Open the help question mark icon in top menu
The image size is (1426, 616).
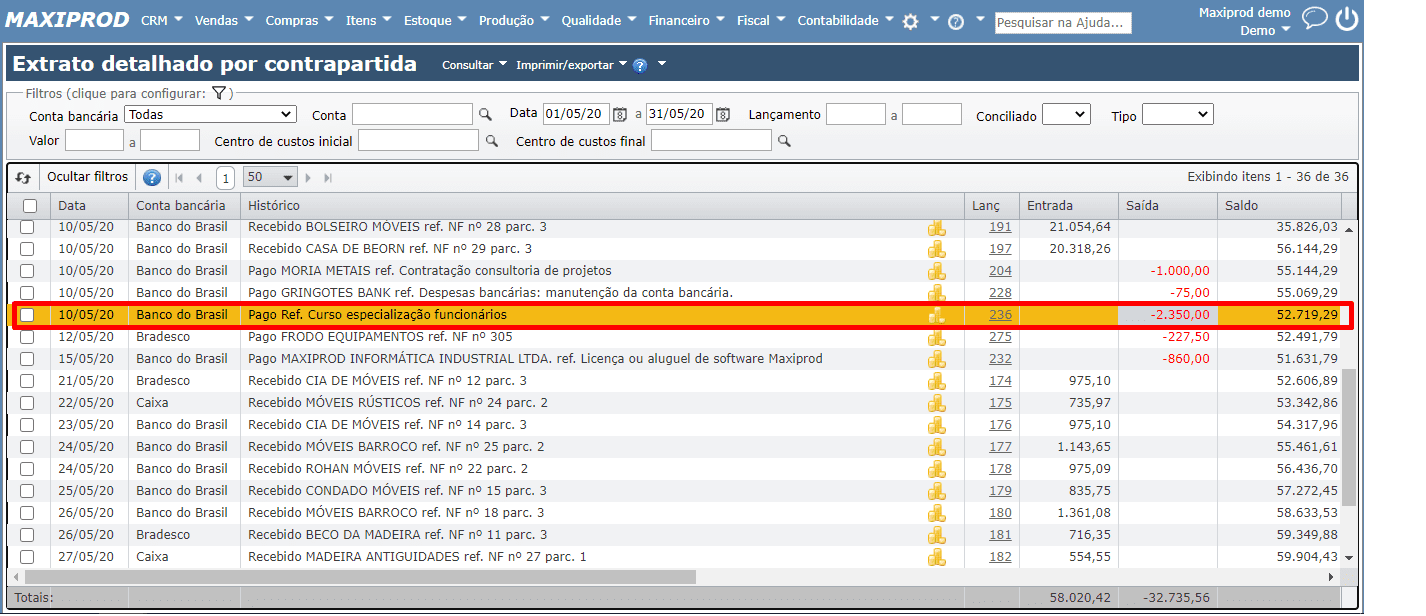[x=956, y=21]
